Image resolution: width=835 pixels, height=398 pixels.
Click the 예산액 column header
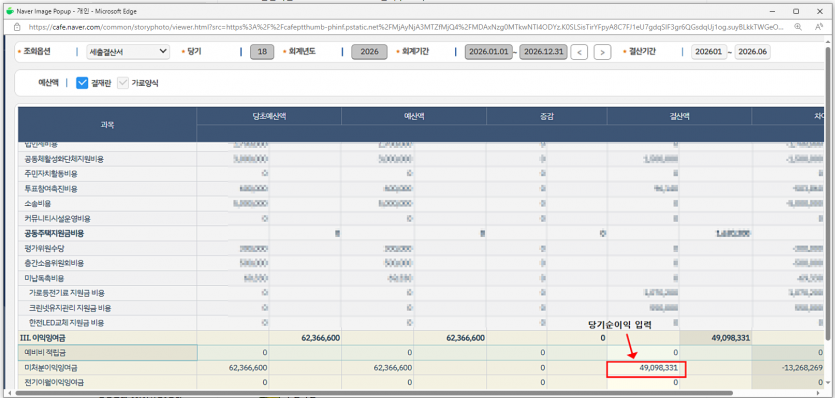[x=414, y=116]
